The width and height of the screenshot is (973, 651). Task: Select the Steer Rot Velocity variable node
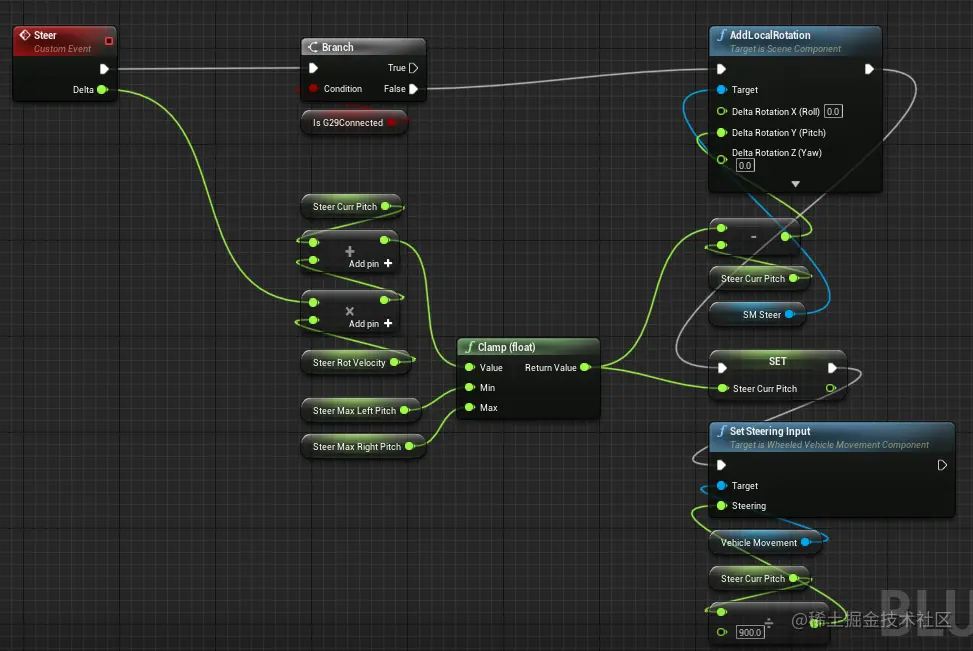tap(356, 362)
